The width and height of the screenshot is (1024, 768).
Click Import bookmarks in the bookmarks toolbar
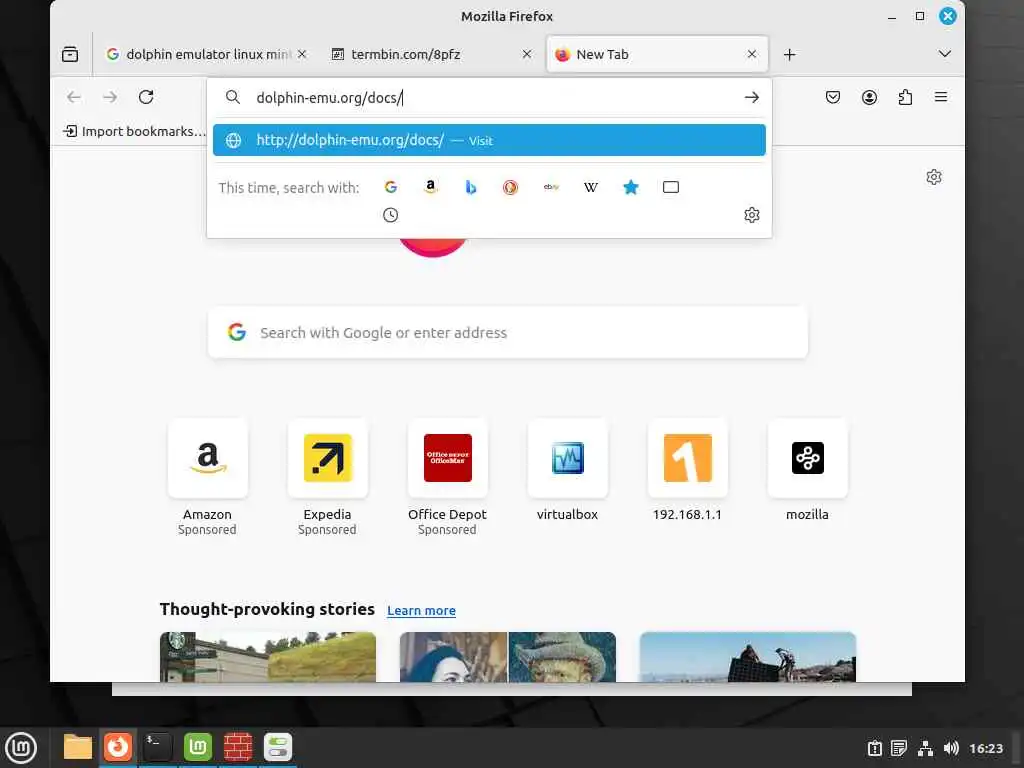134,131
